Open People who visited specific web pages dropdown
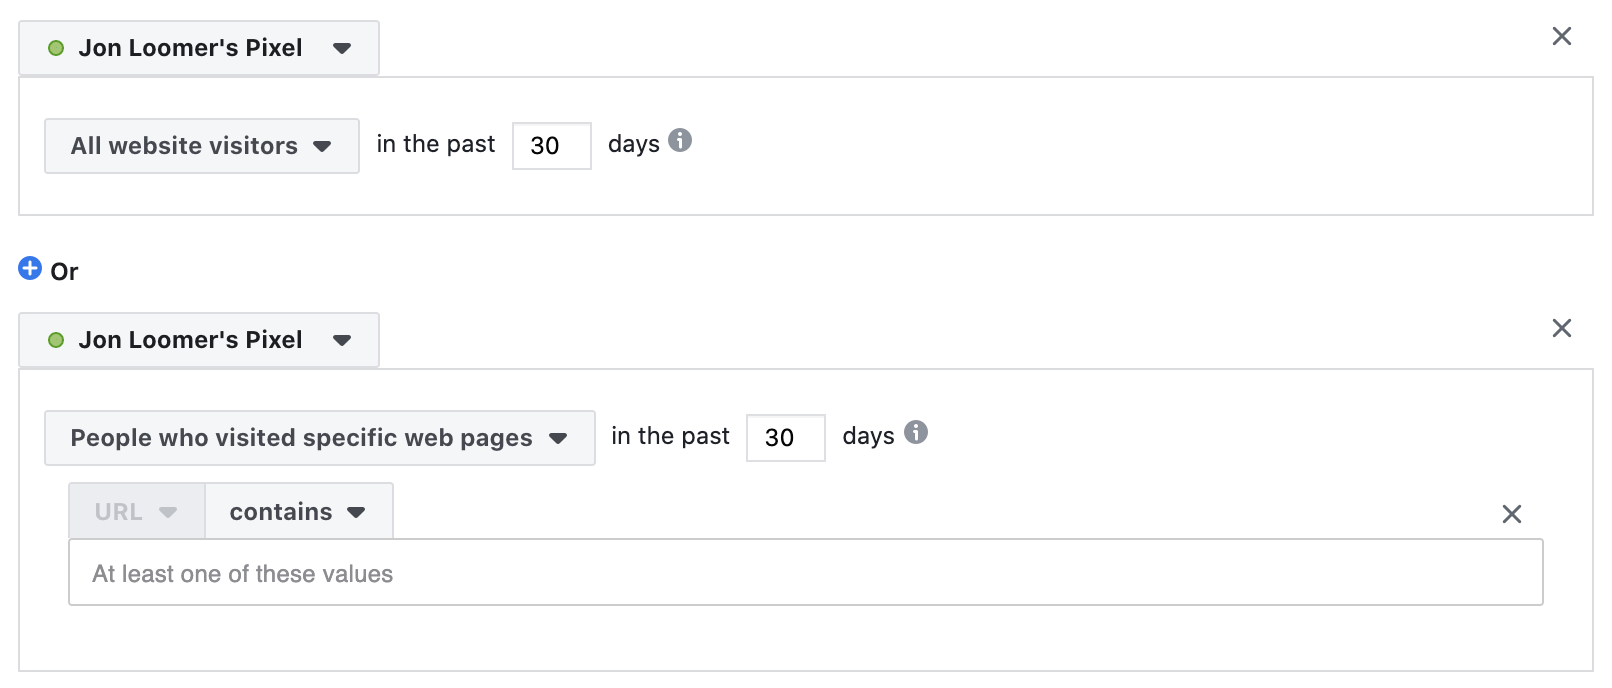 (320, 438)
